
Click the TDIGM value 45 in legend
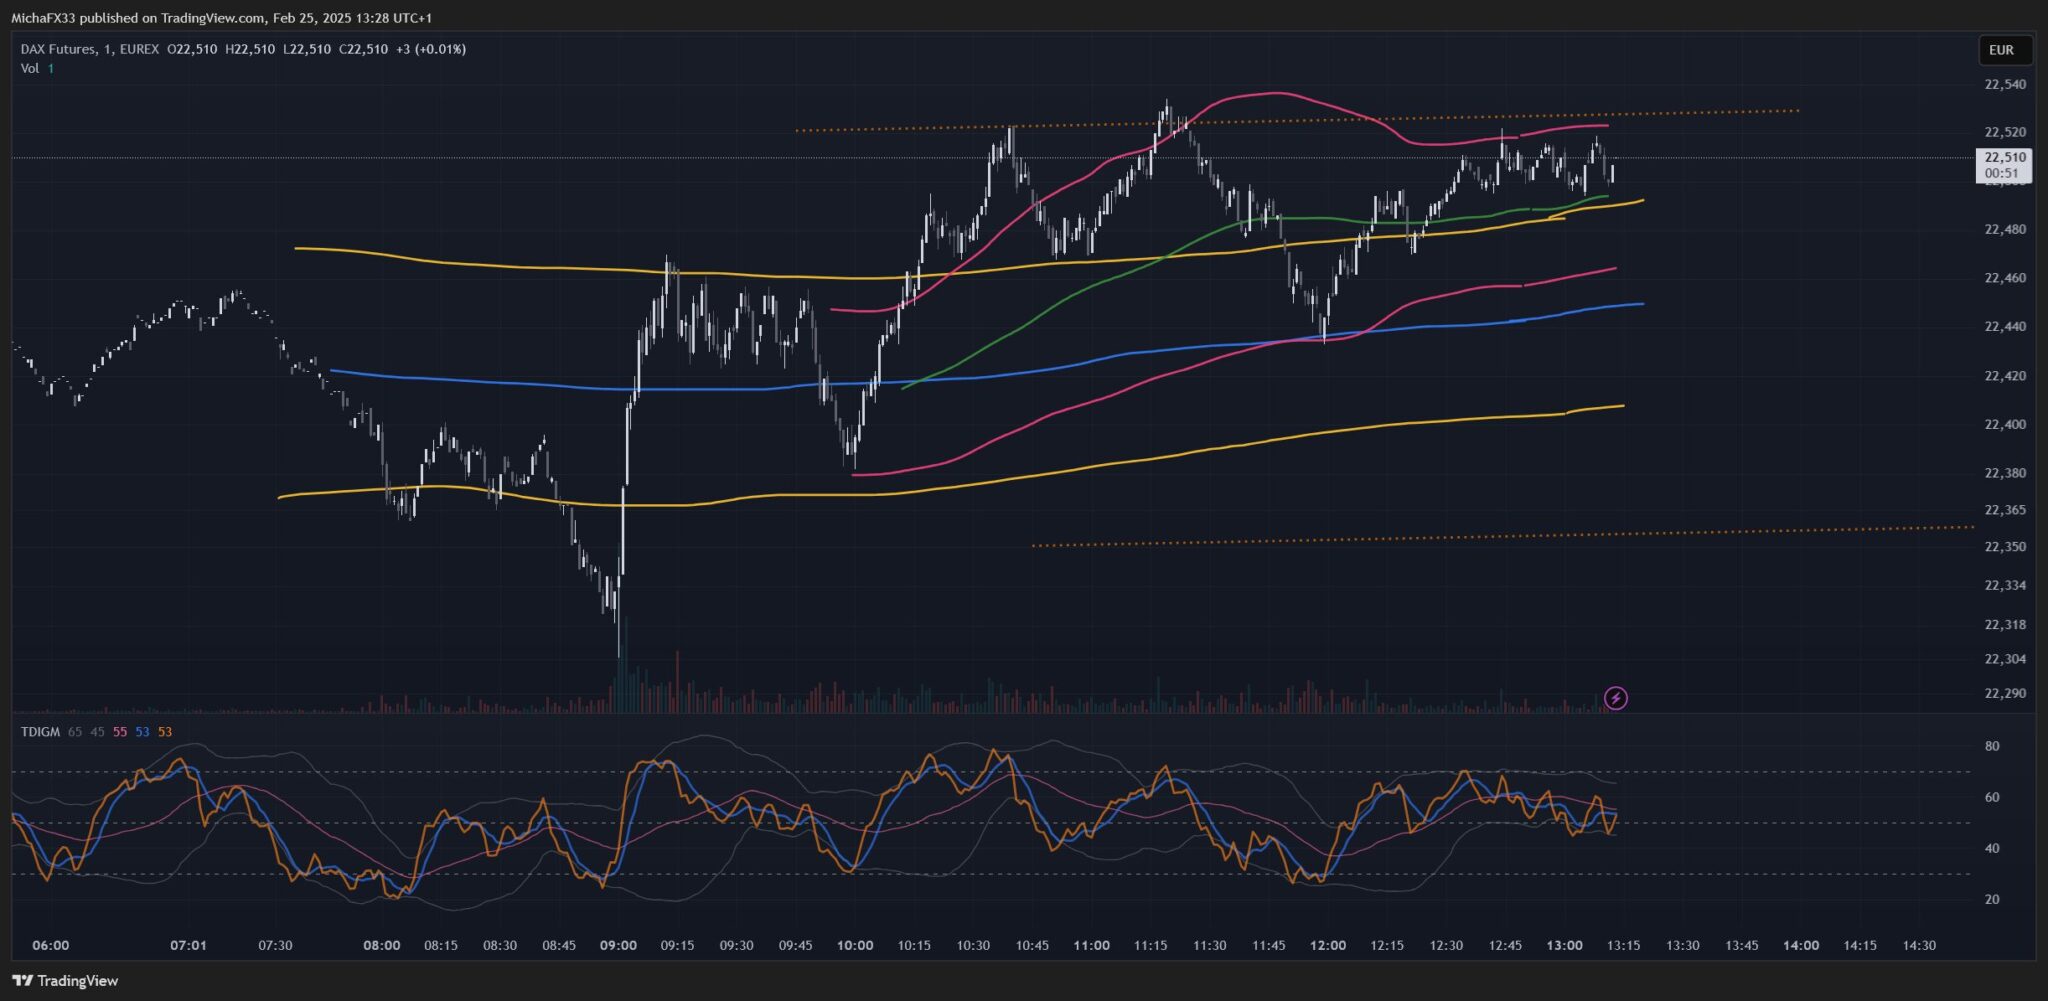[97, 732]
